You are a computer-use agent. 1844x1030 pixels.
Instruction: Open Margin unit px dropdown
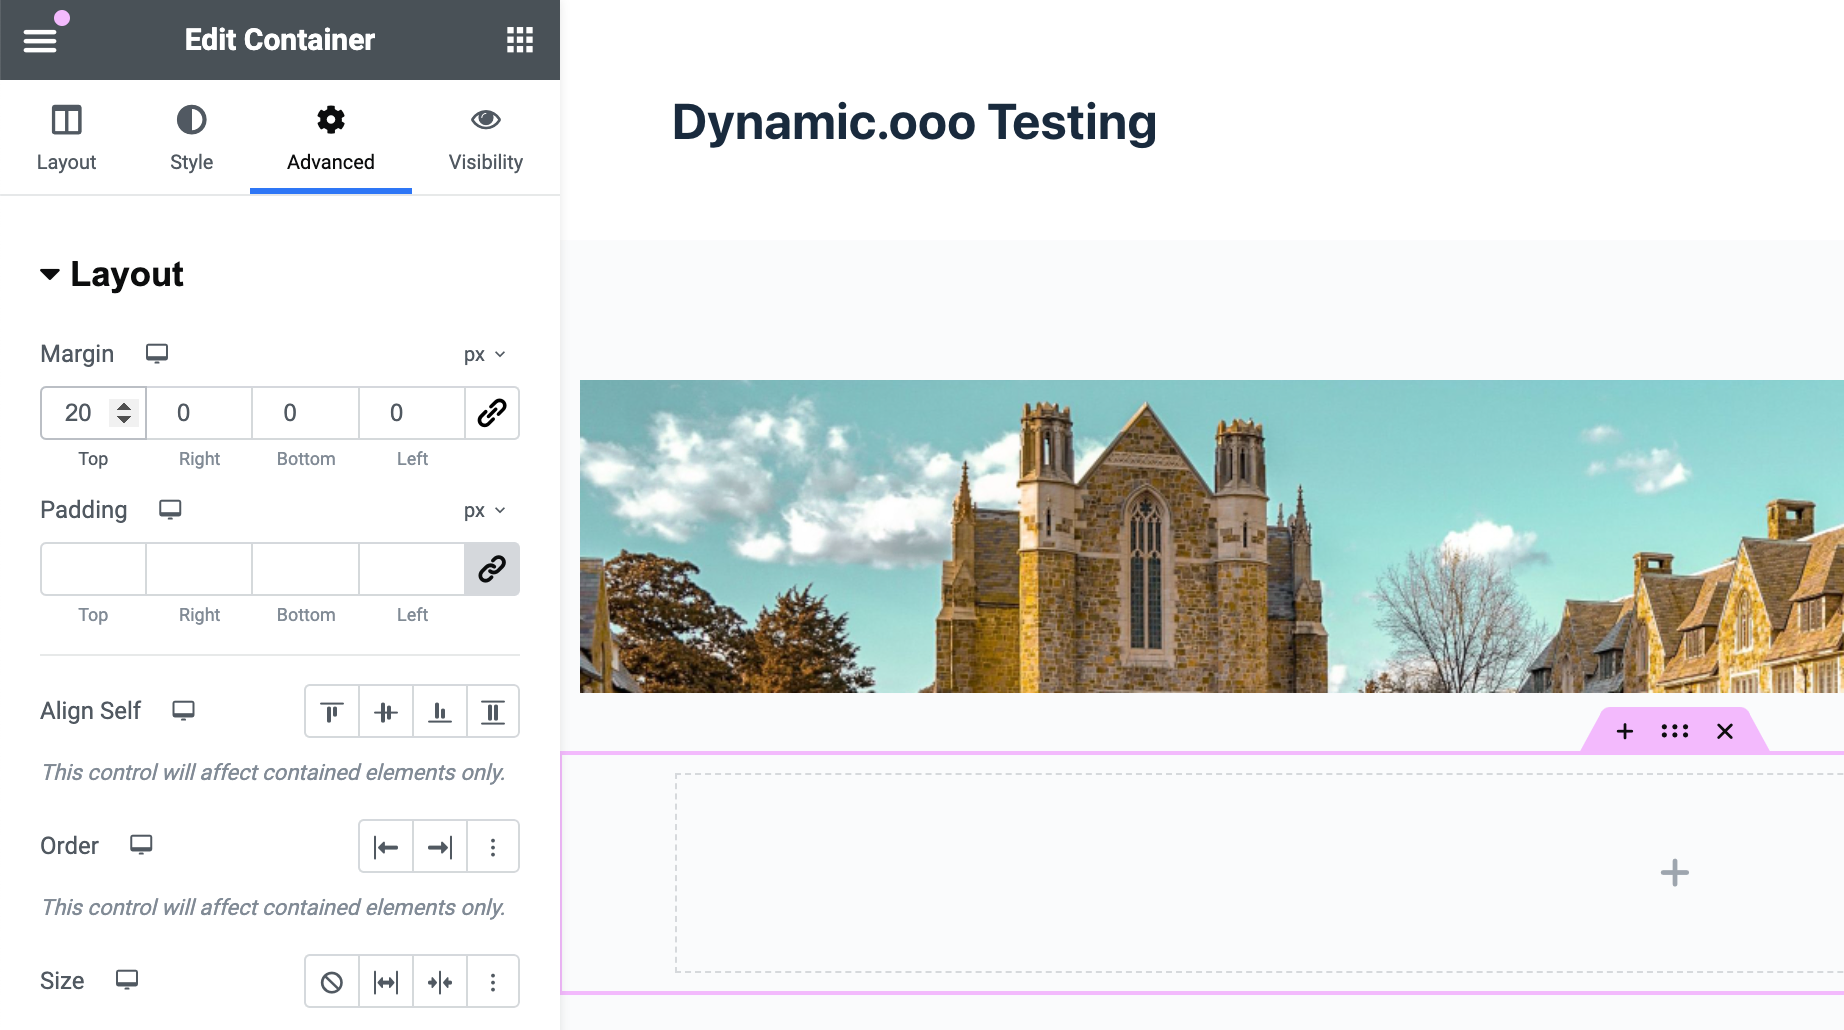point(484,355)
